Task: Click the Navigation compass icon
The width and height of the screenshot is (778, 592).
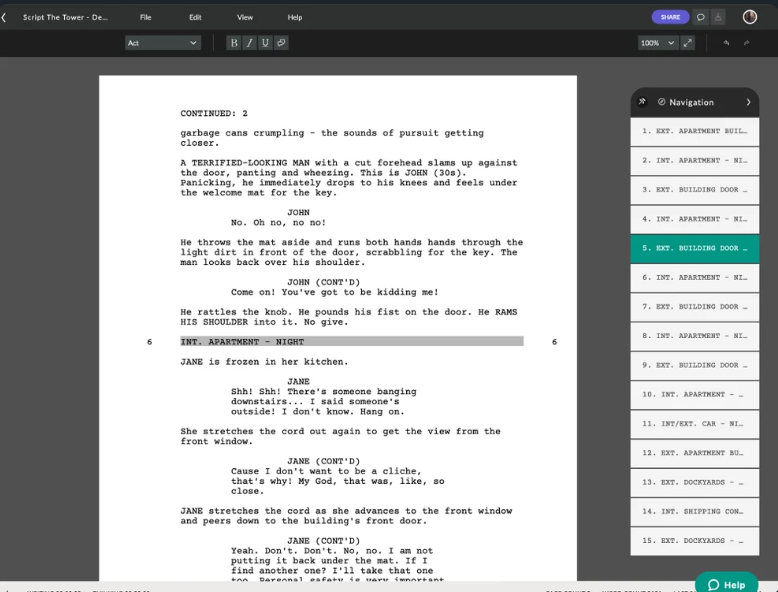Action: tap(661, 102)
